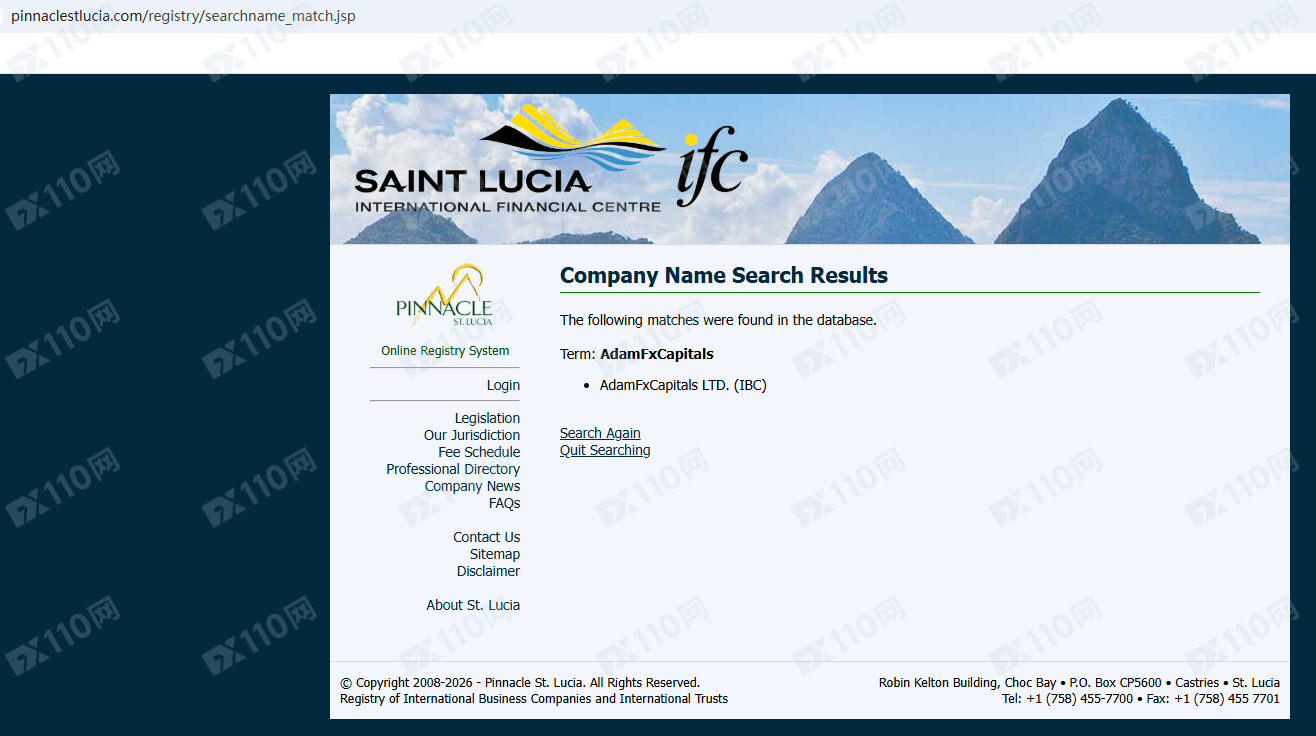View the Disclaimer page
Image resolution: width=1316 pixels, height=736 pixels.
pos(488,571)
